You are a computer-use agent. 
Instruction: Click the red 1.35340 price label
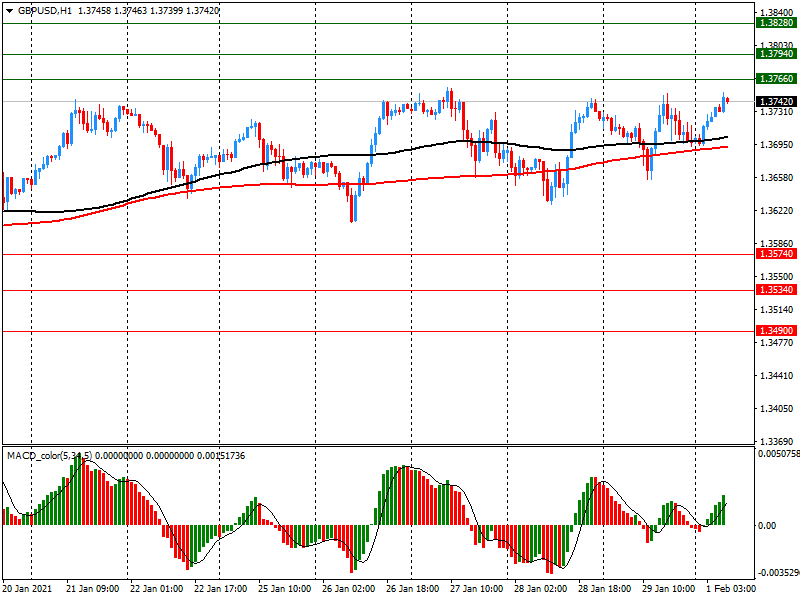click(776, 291)
